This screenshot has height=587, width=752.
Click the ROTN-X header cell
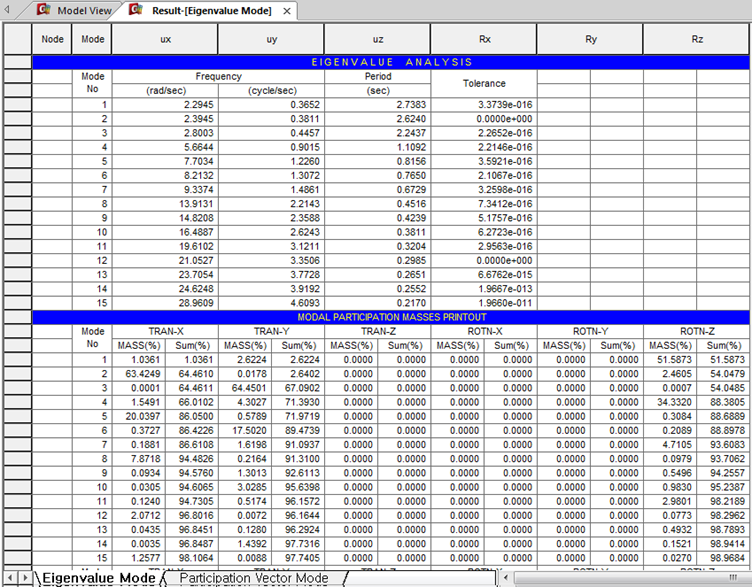point(484,331)
